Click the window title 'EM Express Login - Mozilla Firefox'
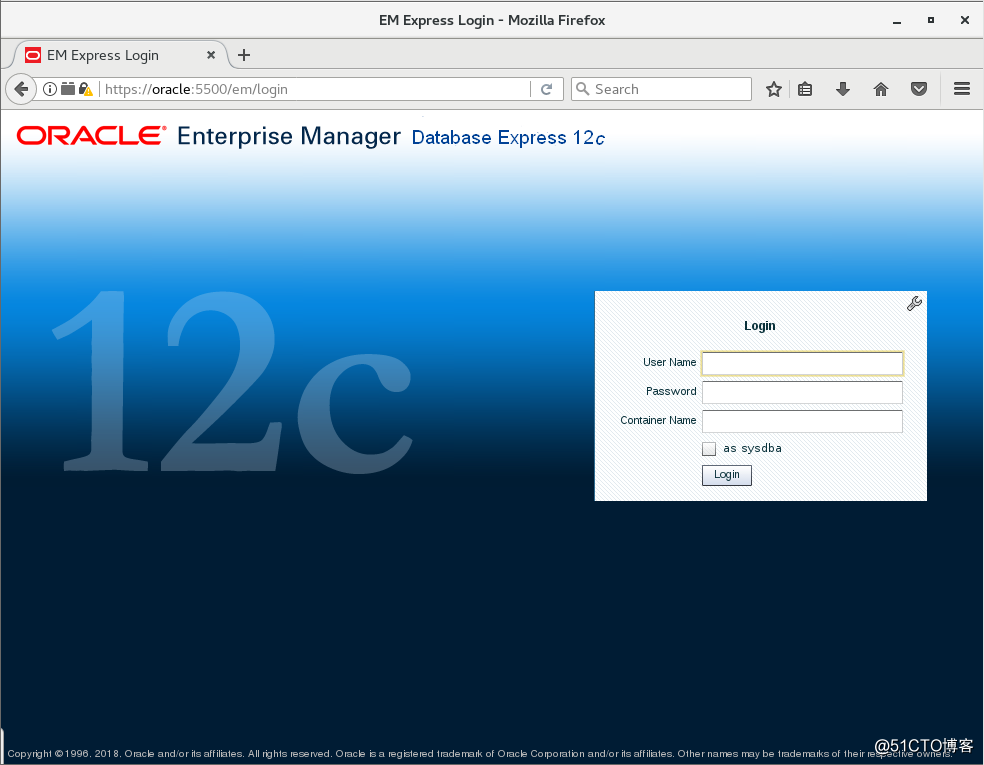 pyautogui.click(x=492, y=20)
